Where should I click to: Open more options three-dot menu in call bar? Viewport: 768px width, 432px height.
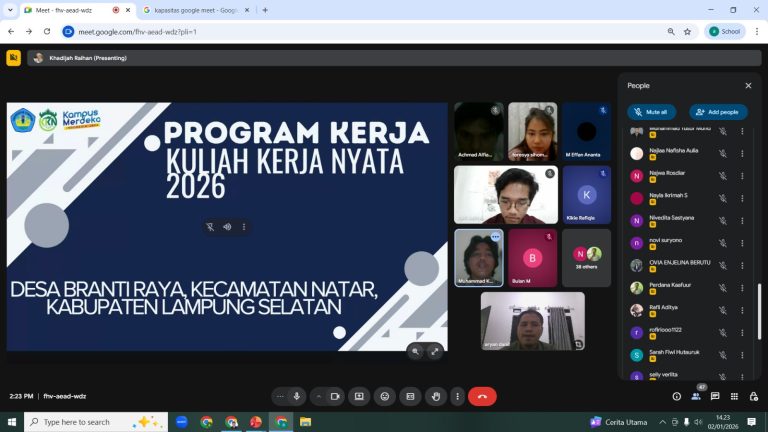click(x=457, y=396)
